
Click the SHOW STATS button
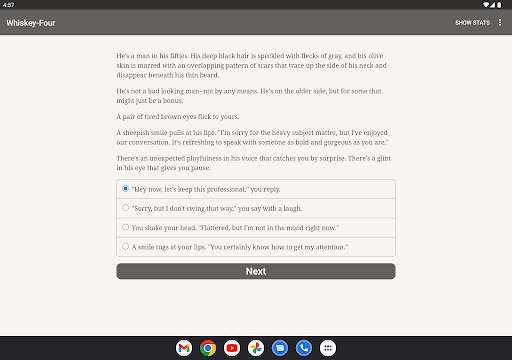(x=472, y=23)
